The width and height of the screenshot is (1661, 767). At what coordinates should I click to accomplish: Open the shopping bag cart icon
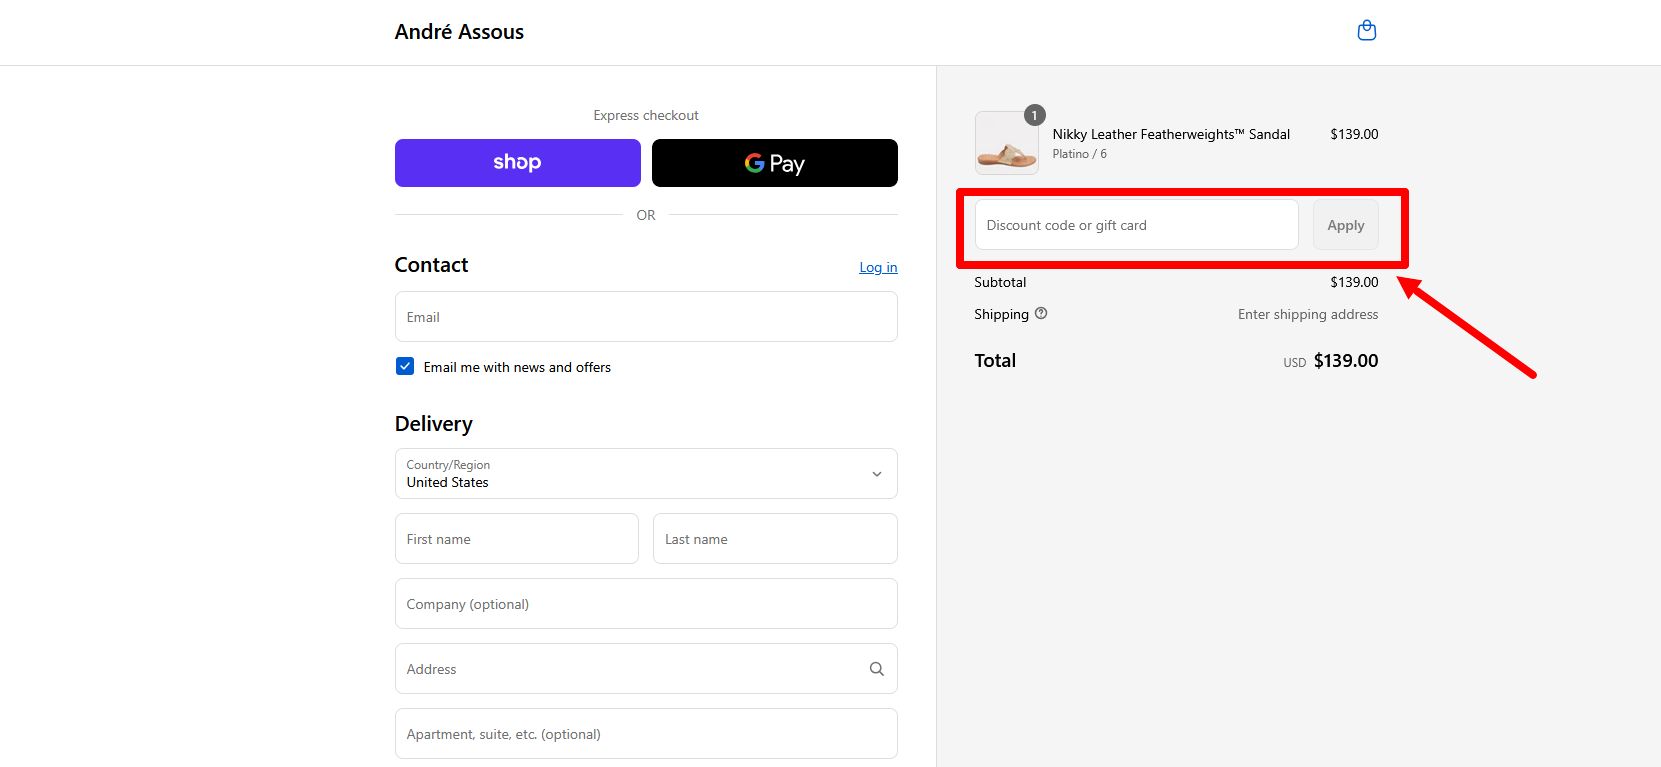point(1366,31)
